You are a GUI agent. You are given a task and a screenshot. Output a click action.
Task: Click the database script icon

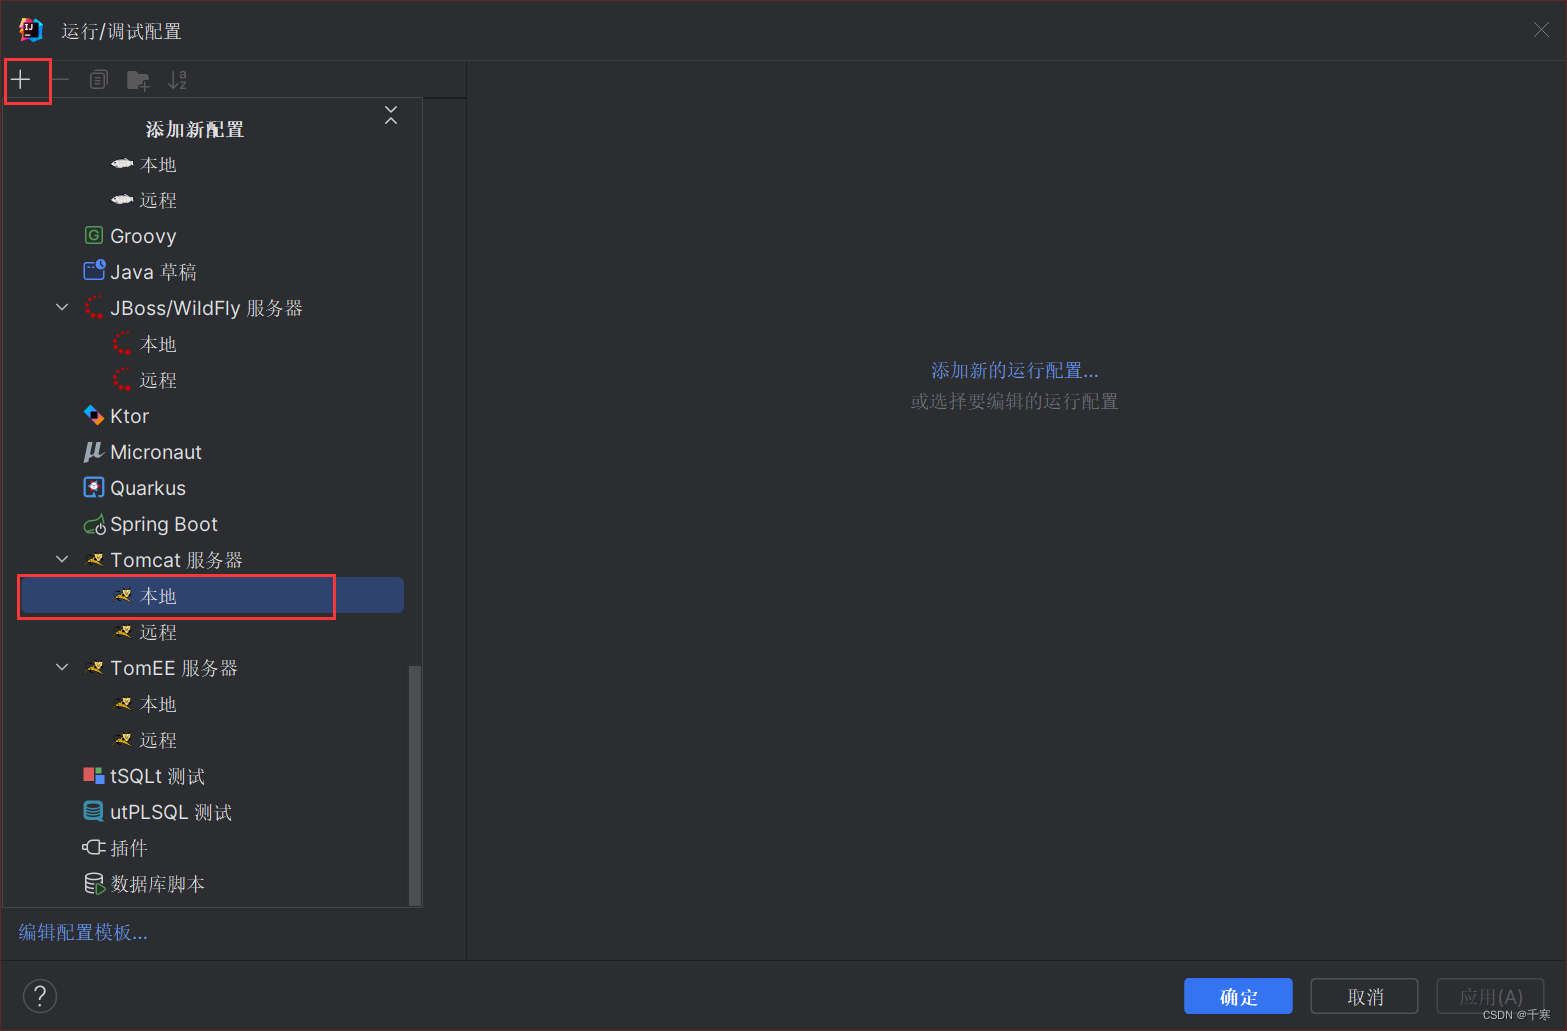tap(94, 884)
